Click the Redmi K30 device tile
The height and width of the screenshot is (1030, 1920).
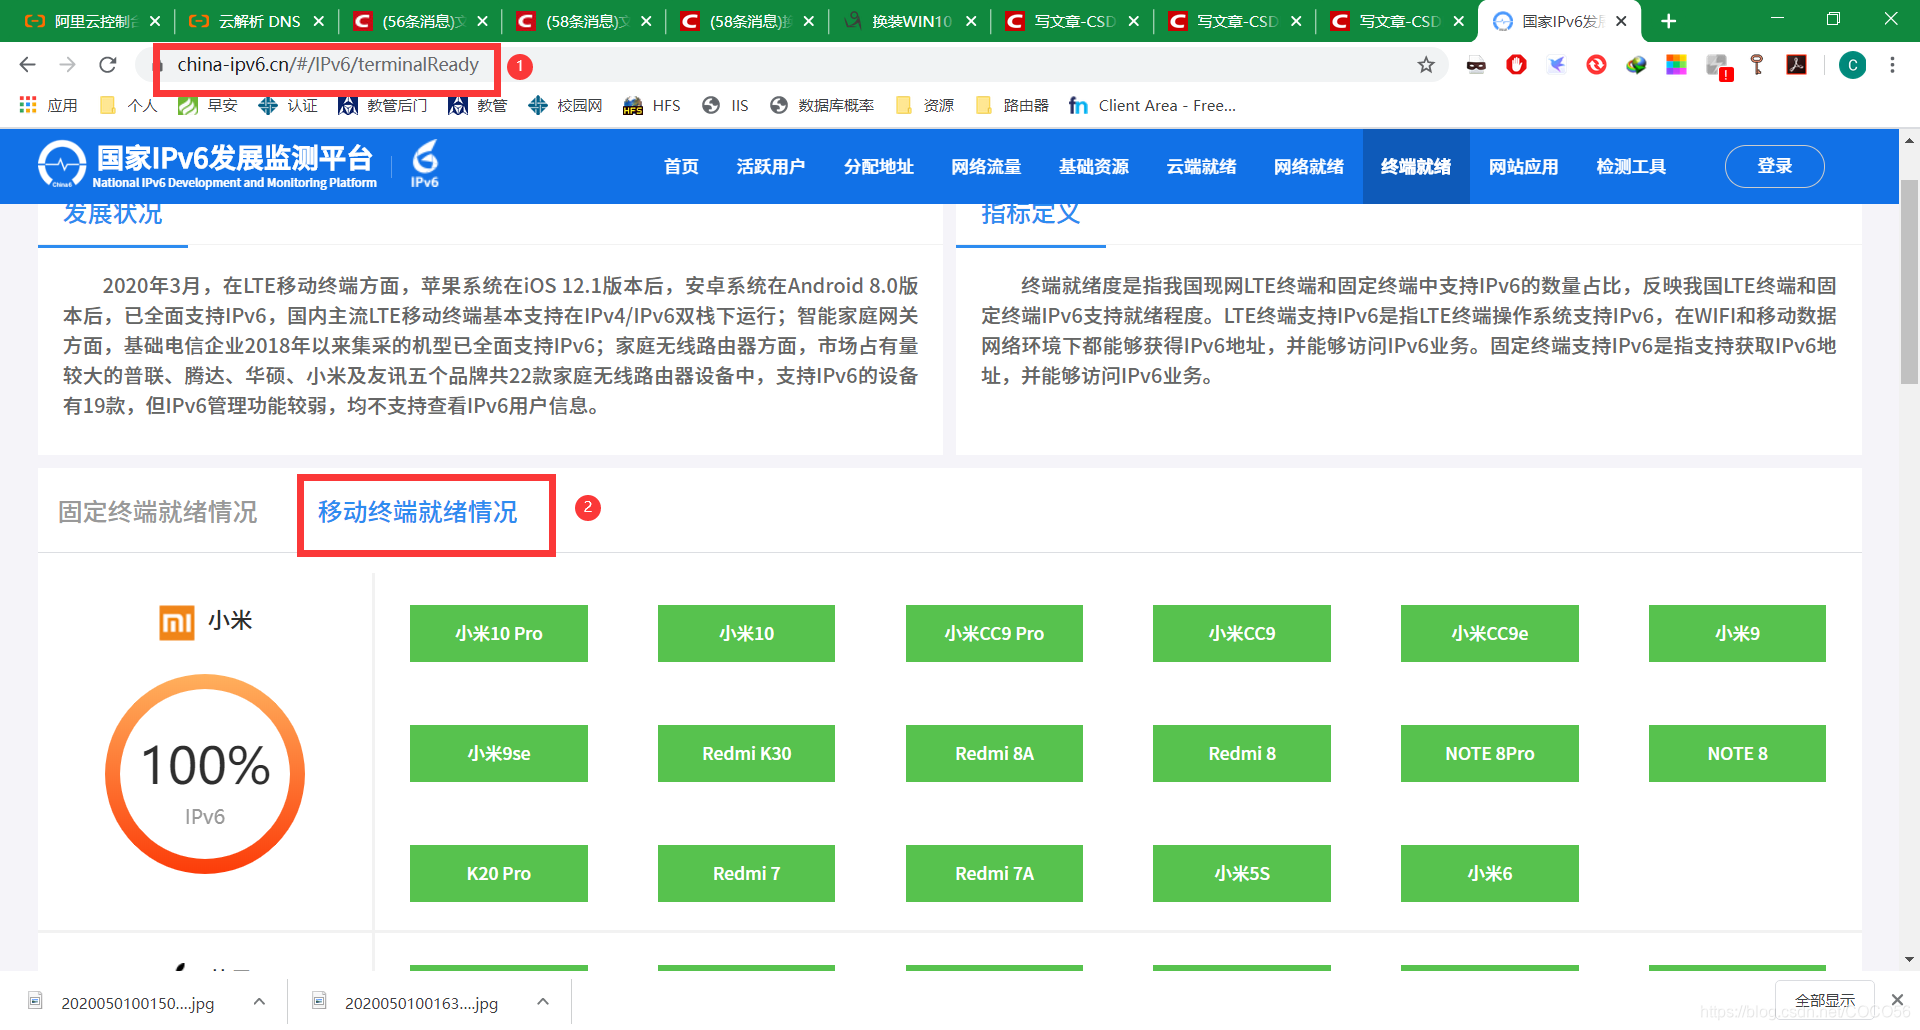coord(746,753)
